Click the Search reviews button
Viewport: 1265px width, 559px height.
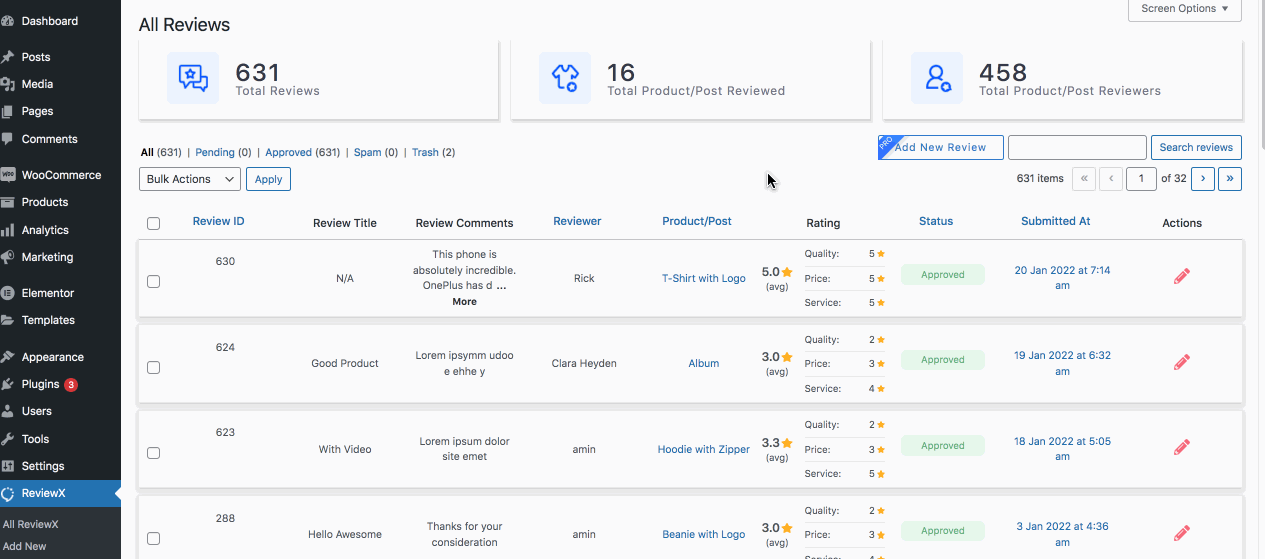[x=1196, y=147]
